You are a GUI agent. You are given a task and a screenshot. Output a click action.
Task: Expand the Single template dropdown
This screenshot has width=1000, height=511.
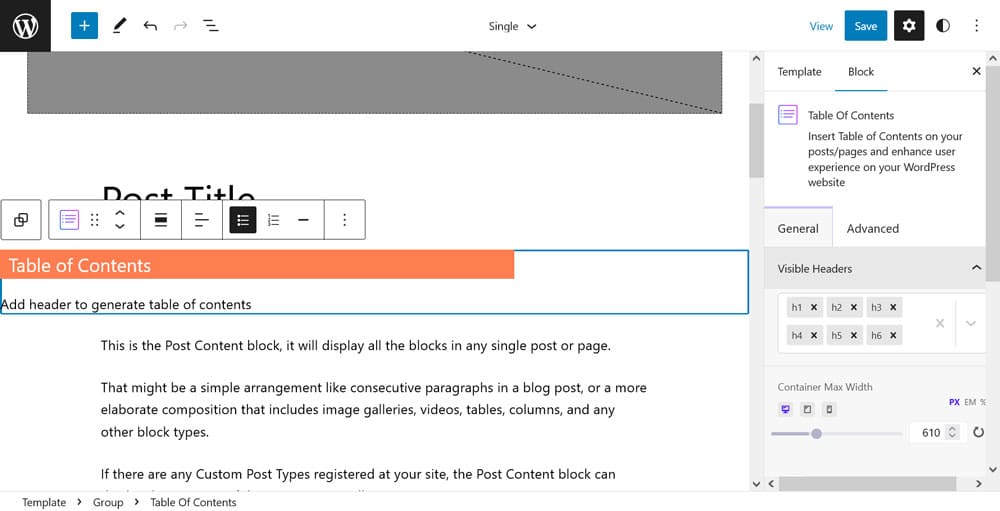tap(513, 26)
